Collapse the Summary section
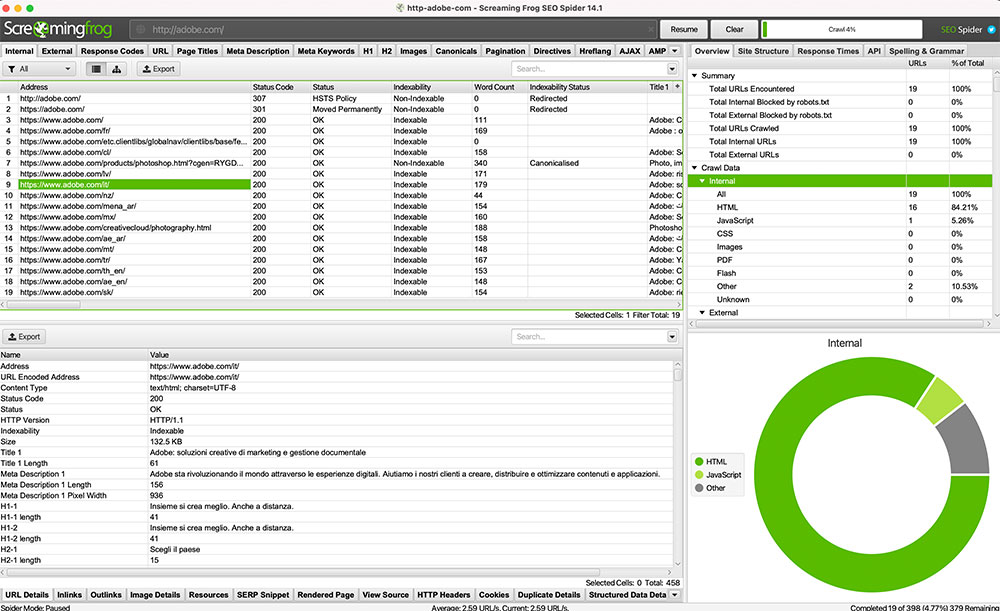This screenshot has height=611, width=1000. 695,75
